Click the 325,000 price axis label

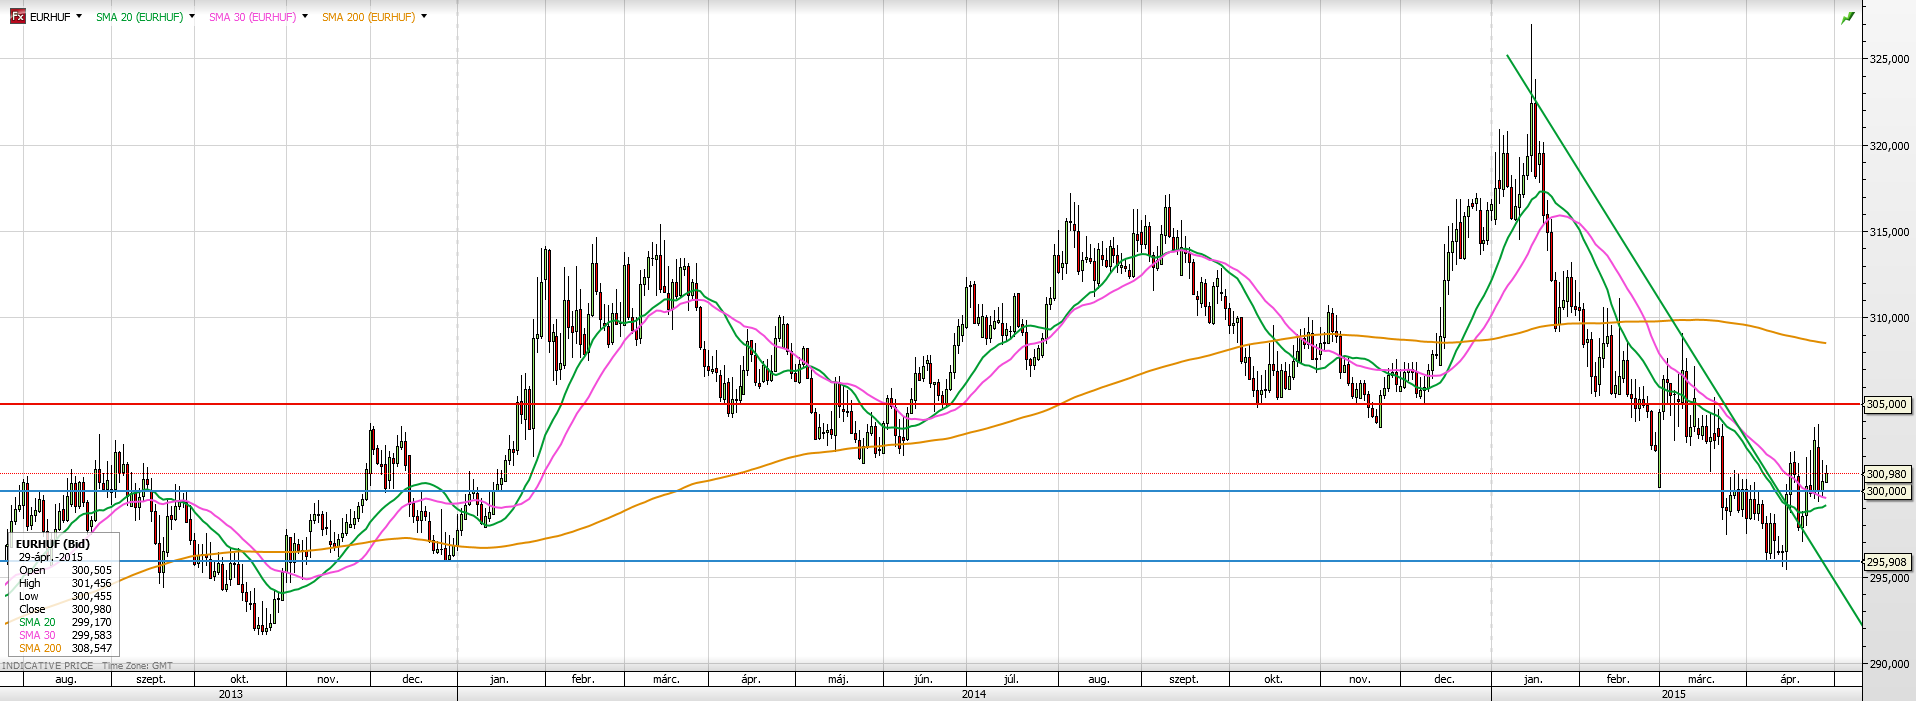(x=1889, y=59)
